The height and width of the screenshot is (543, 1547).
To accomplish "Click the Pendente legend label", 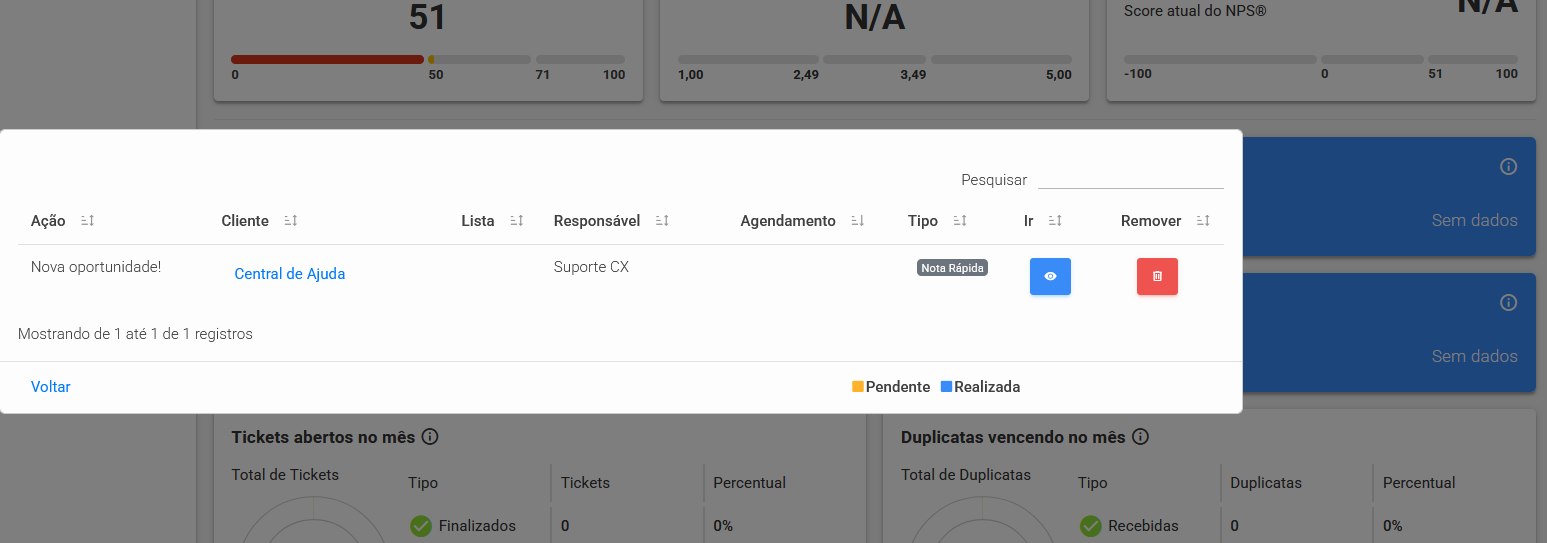I will click(898, 387).
